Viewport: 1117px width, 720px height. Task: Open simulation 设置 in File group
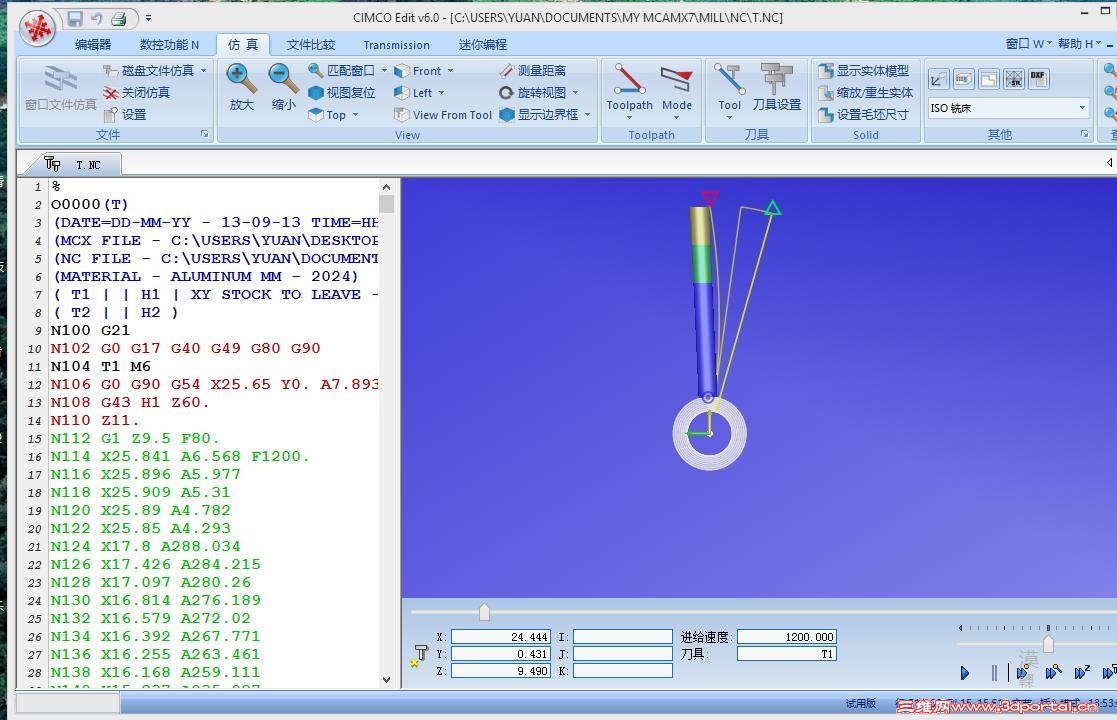pos(125,115)
